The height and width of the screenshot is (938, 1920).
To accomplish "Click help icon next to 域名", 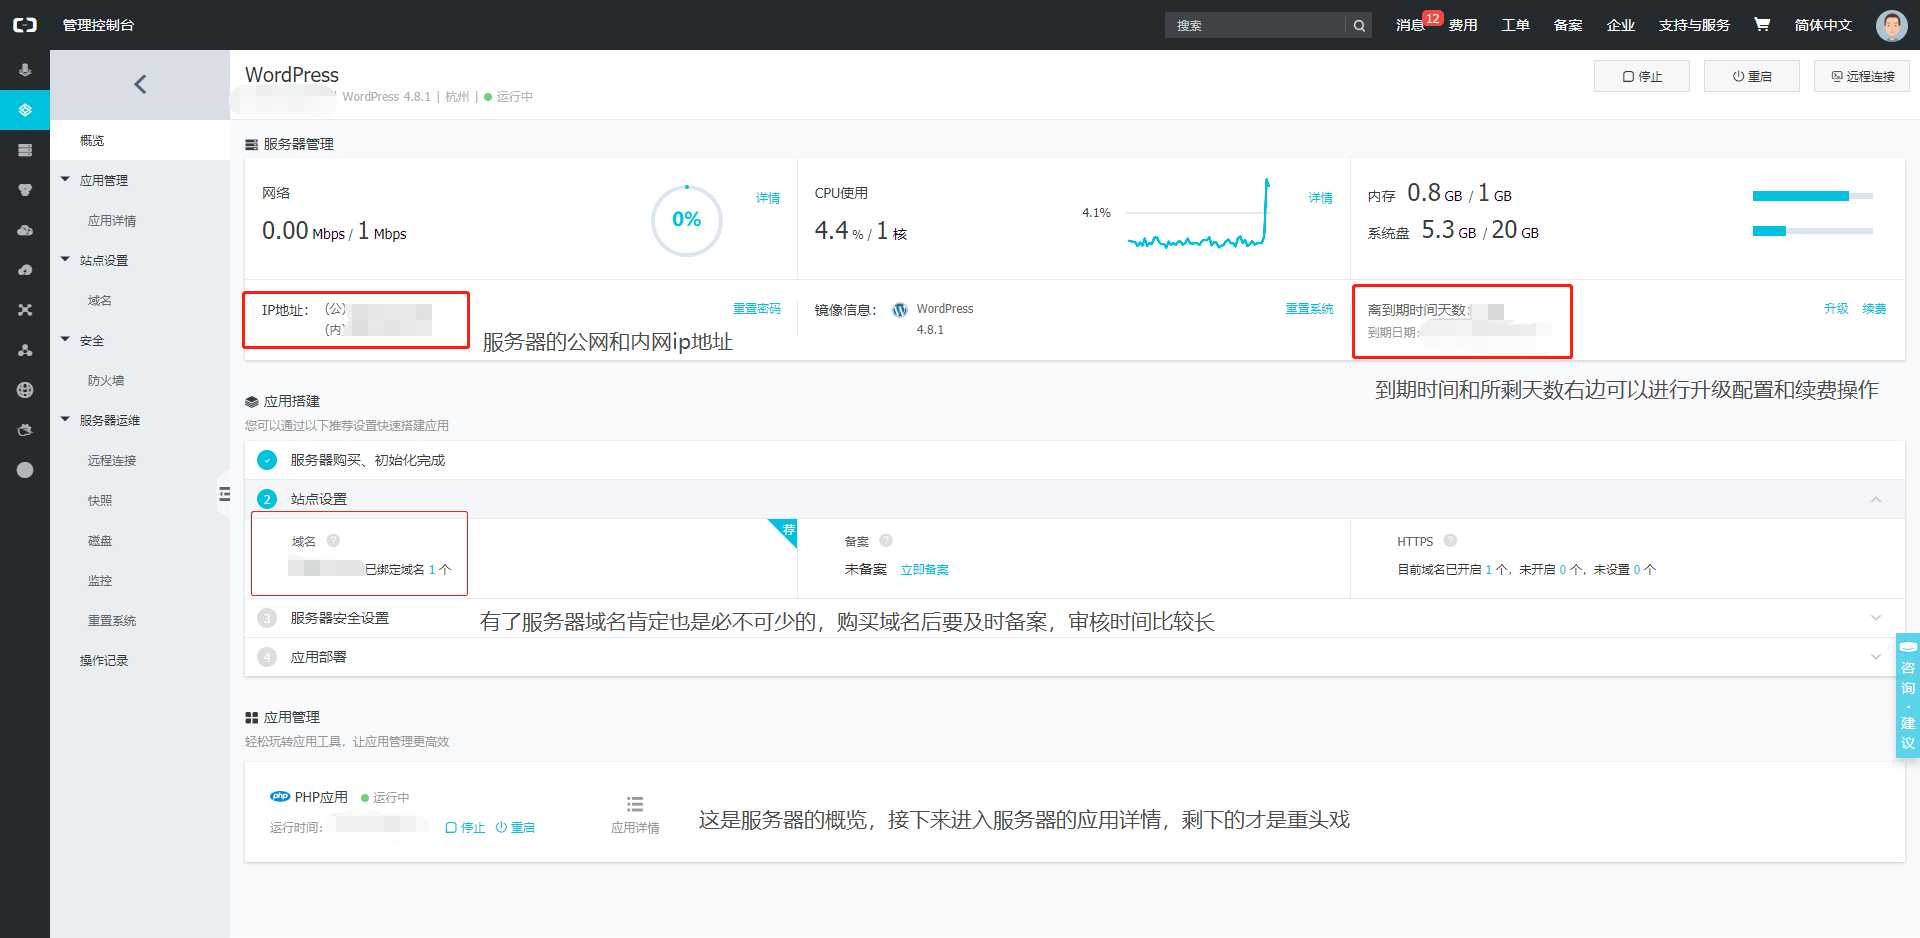I will tap(333, 541).
